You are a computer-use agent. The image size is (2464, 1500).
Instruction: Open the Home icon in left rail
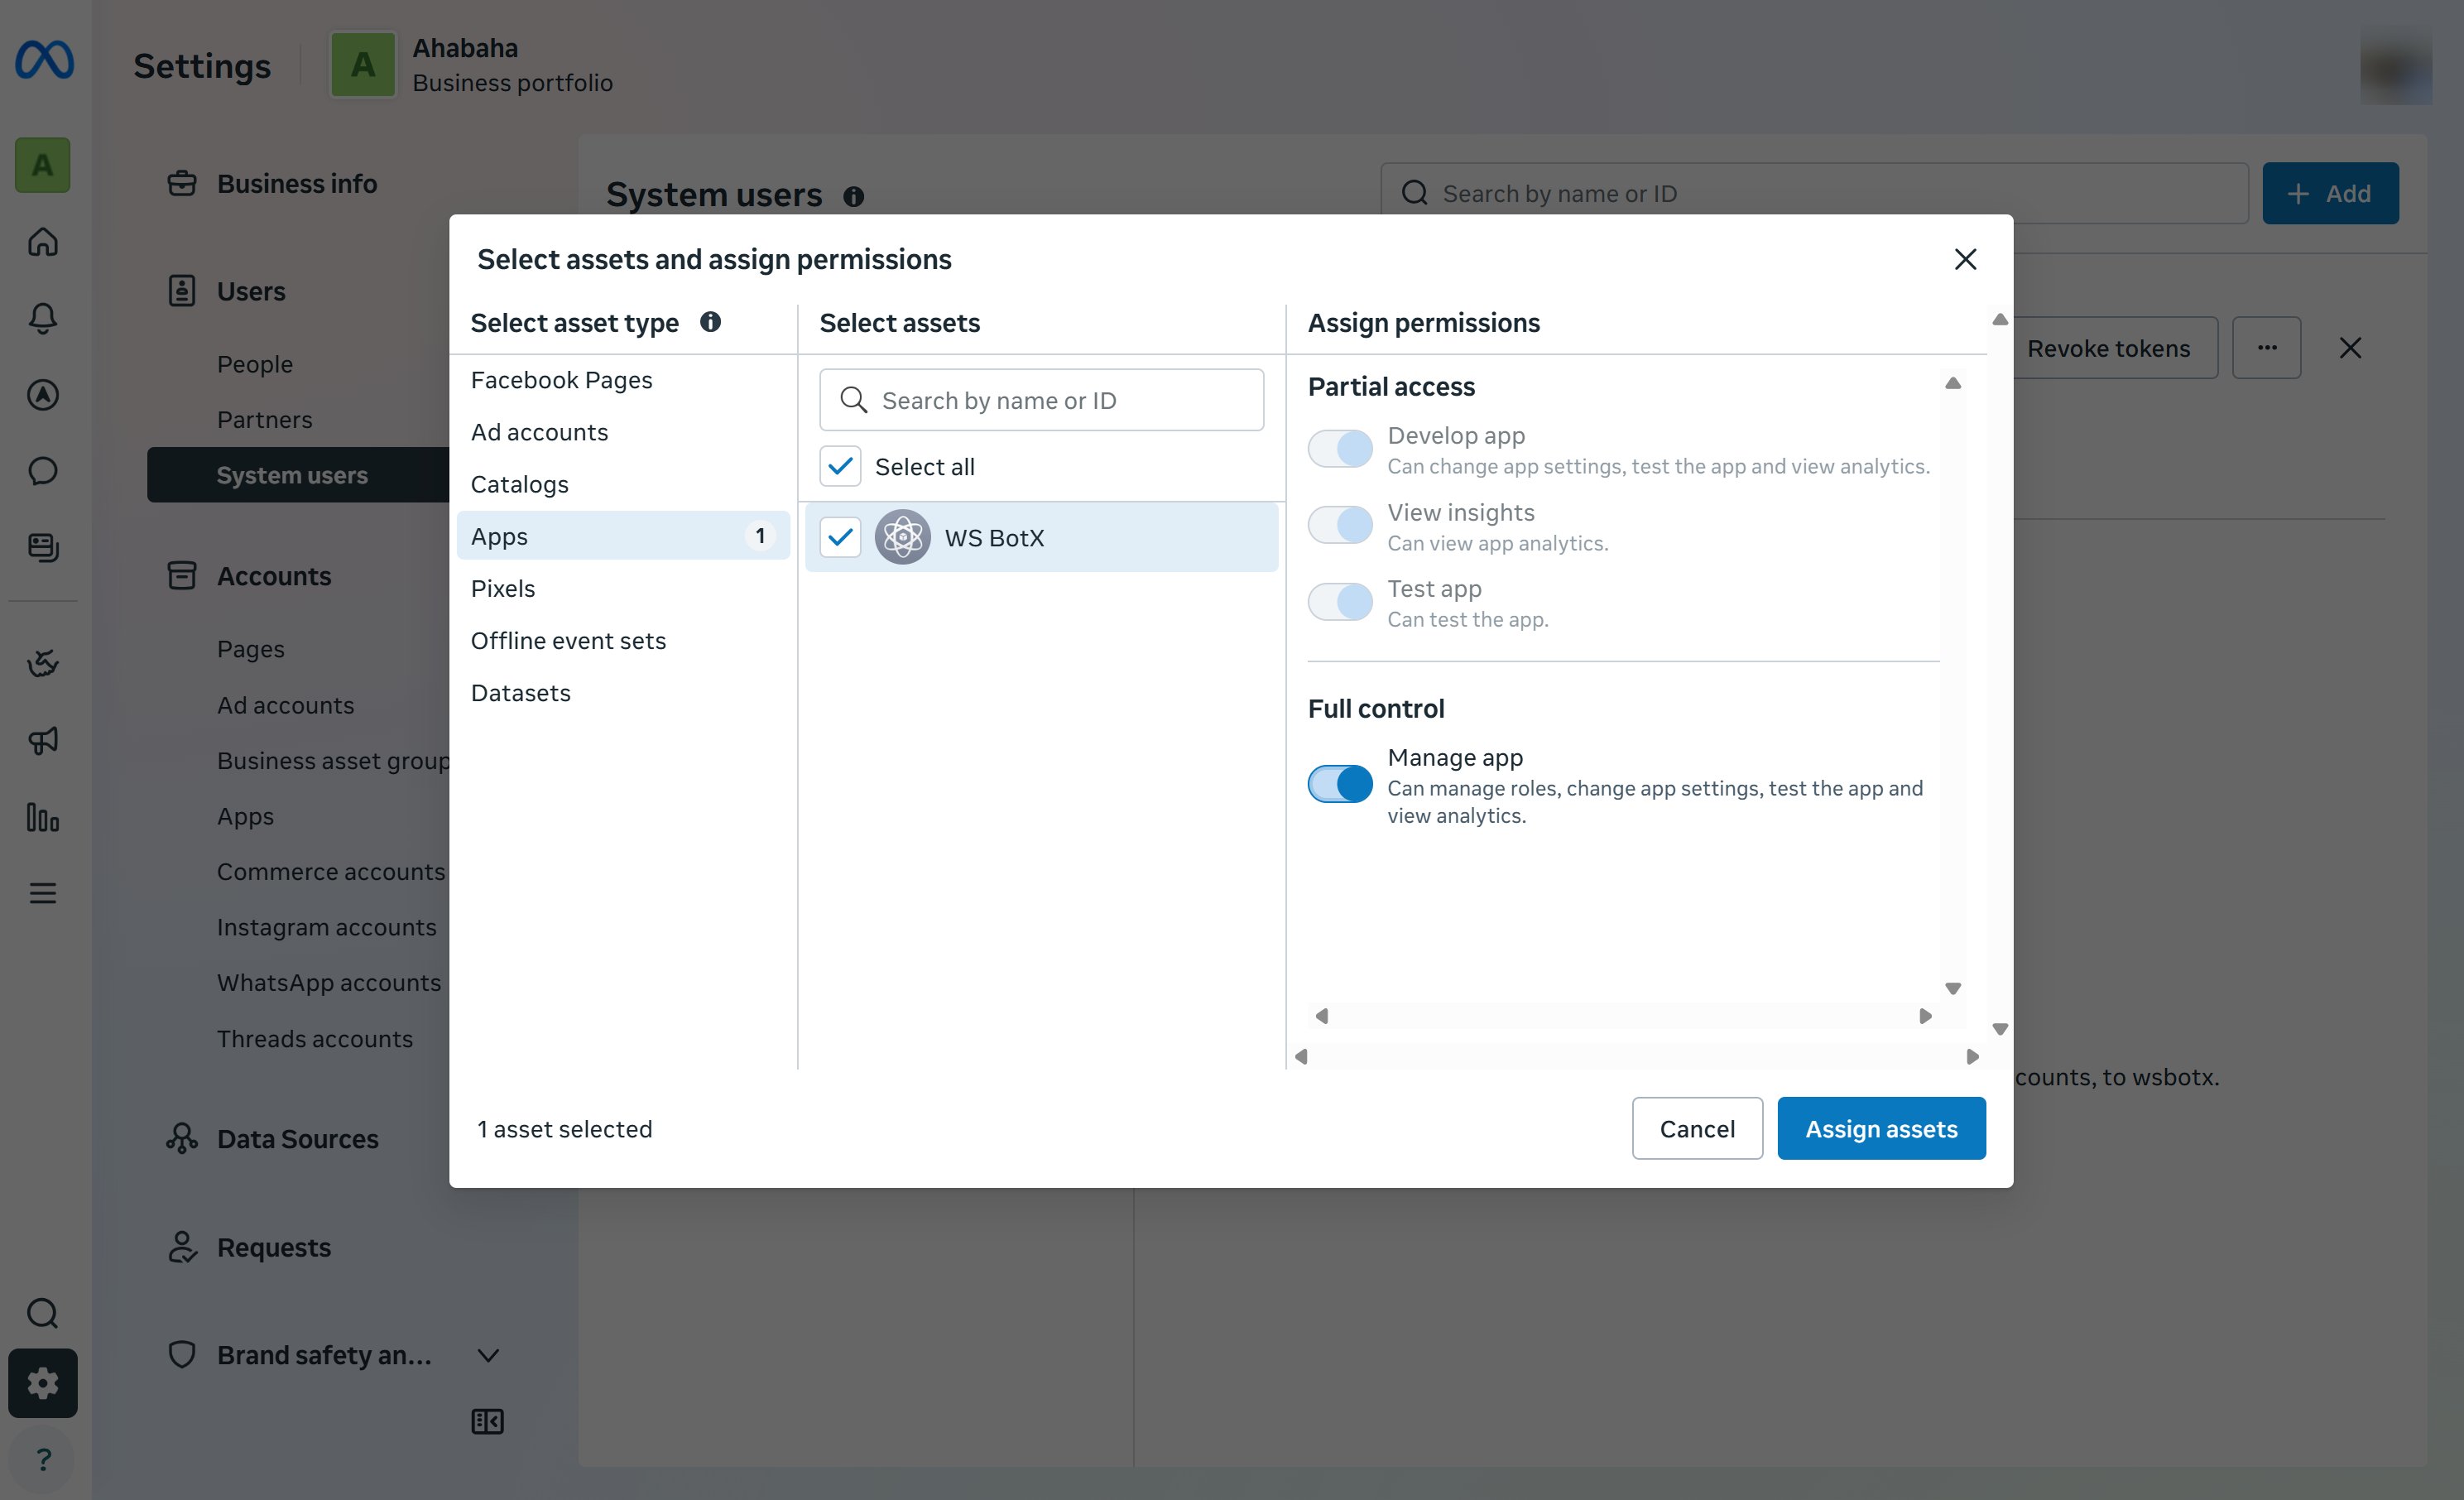click(42, 242)
